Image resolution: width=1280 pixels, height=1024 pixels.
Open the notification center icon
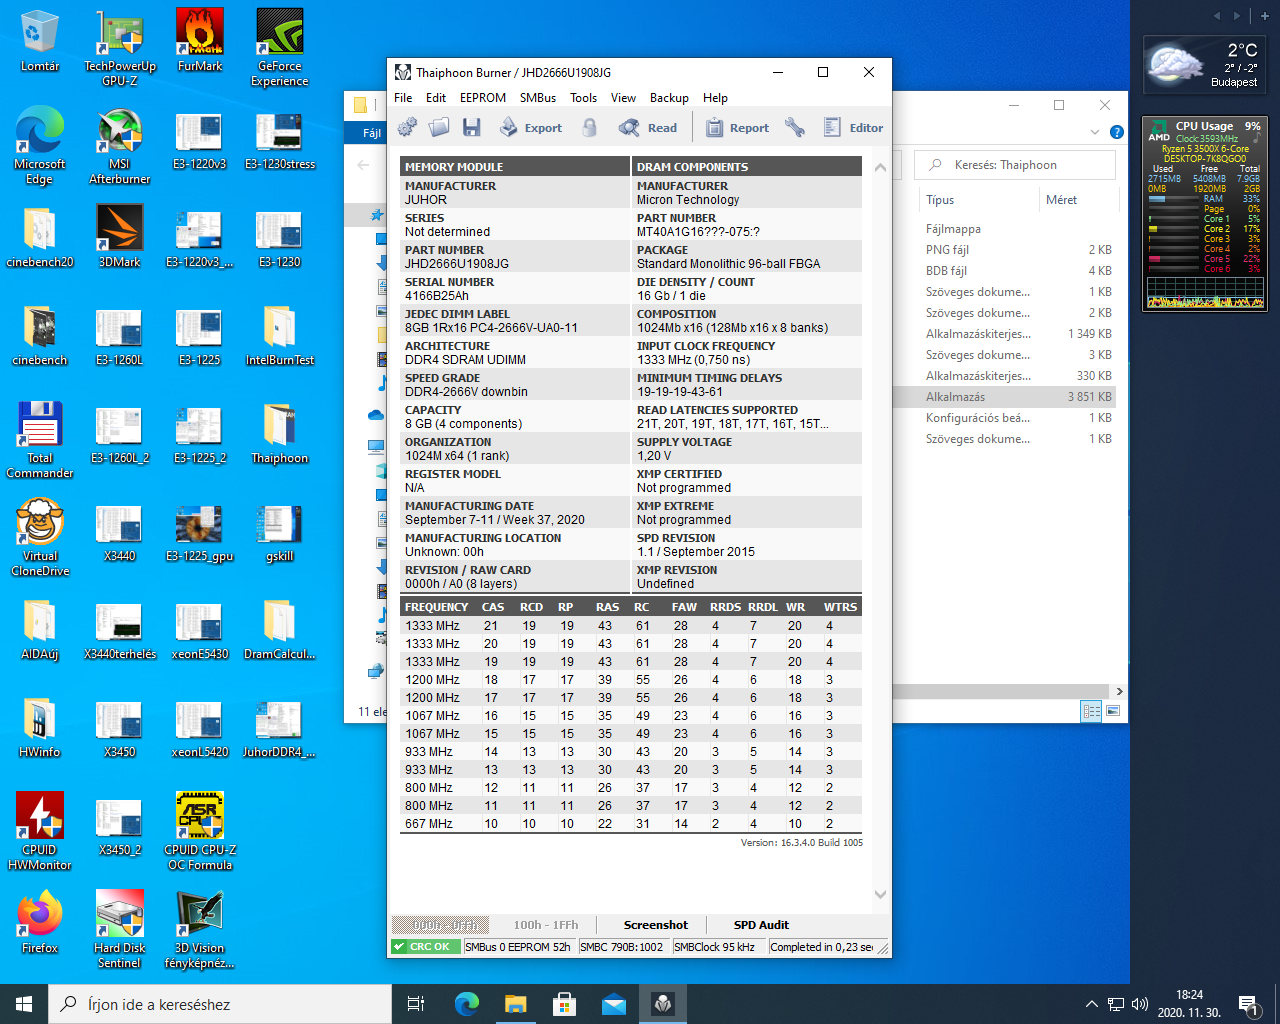click(x=1247, y=1004)
